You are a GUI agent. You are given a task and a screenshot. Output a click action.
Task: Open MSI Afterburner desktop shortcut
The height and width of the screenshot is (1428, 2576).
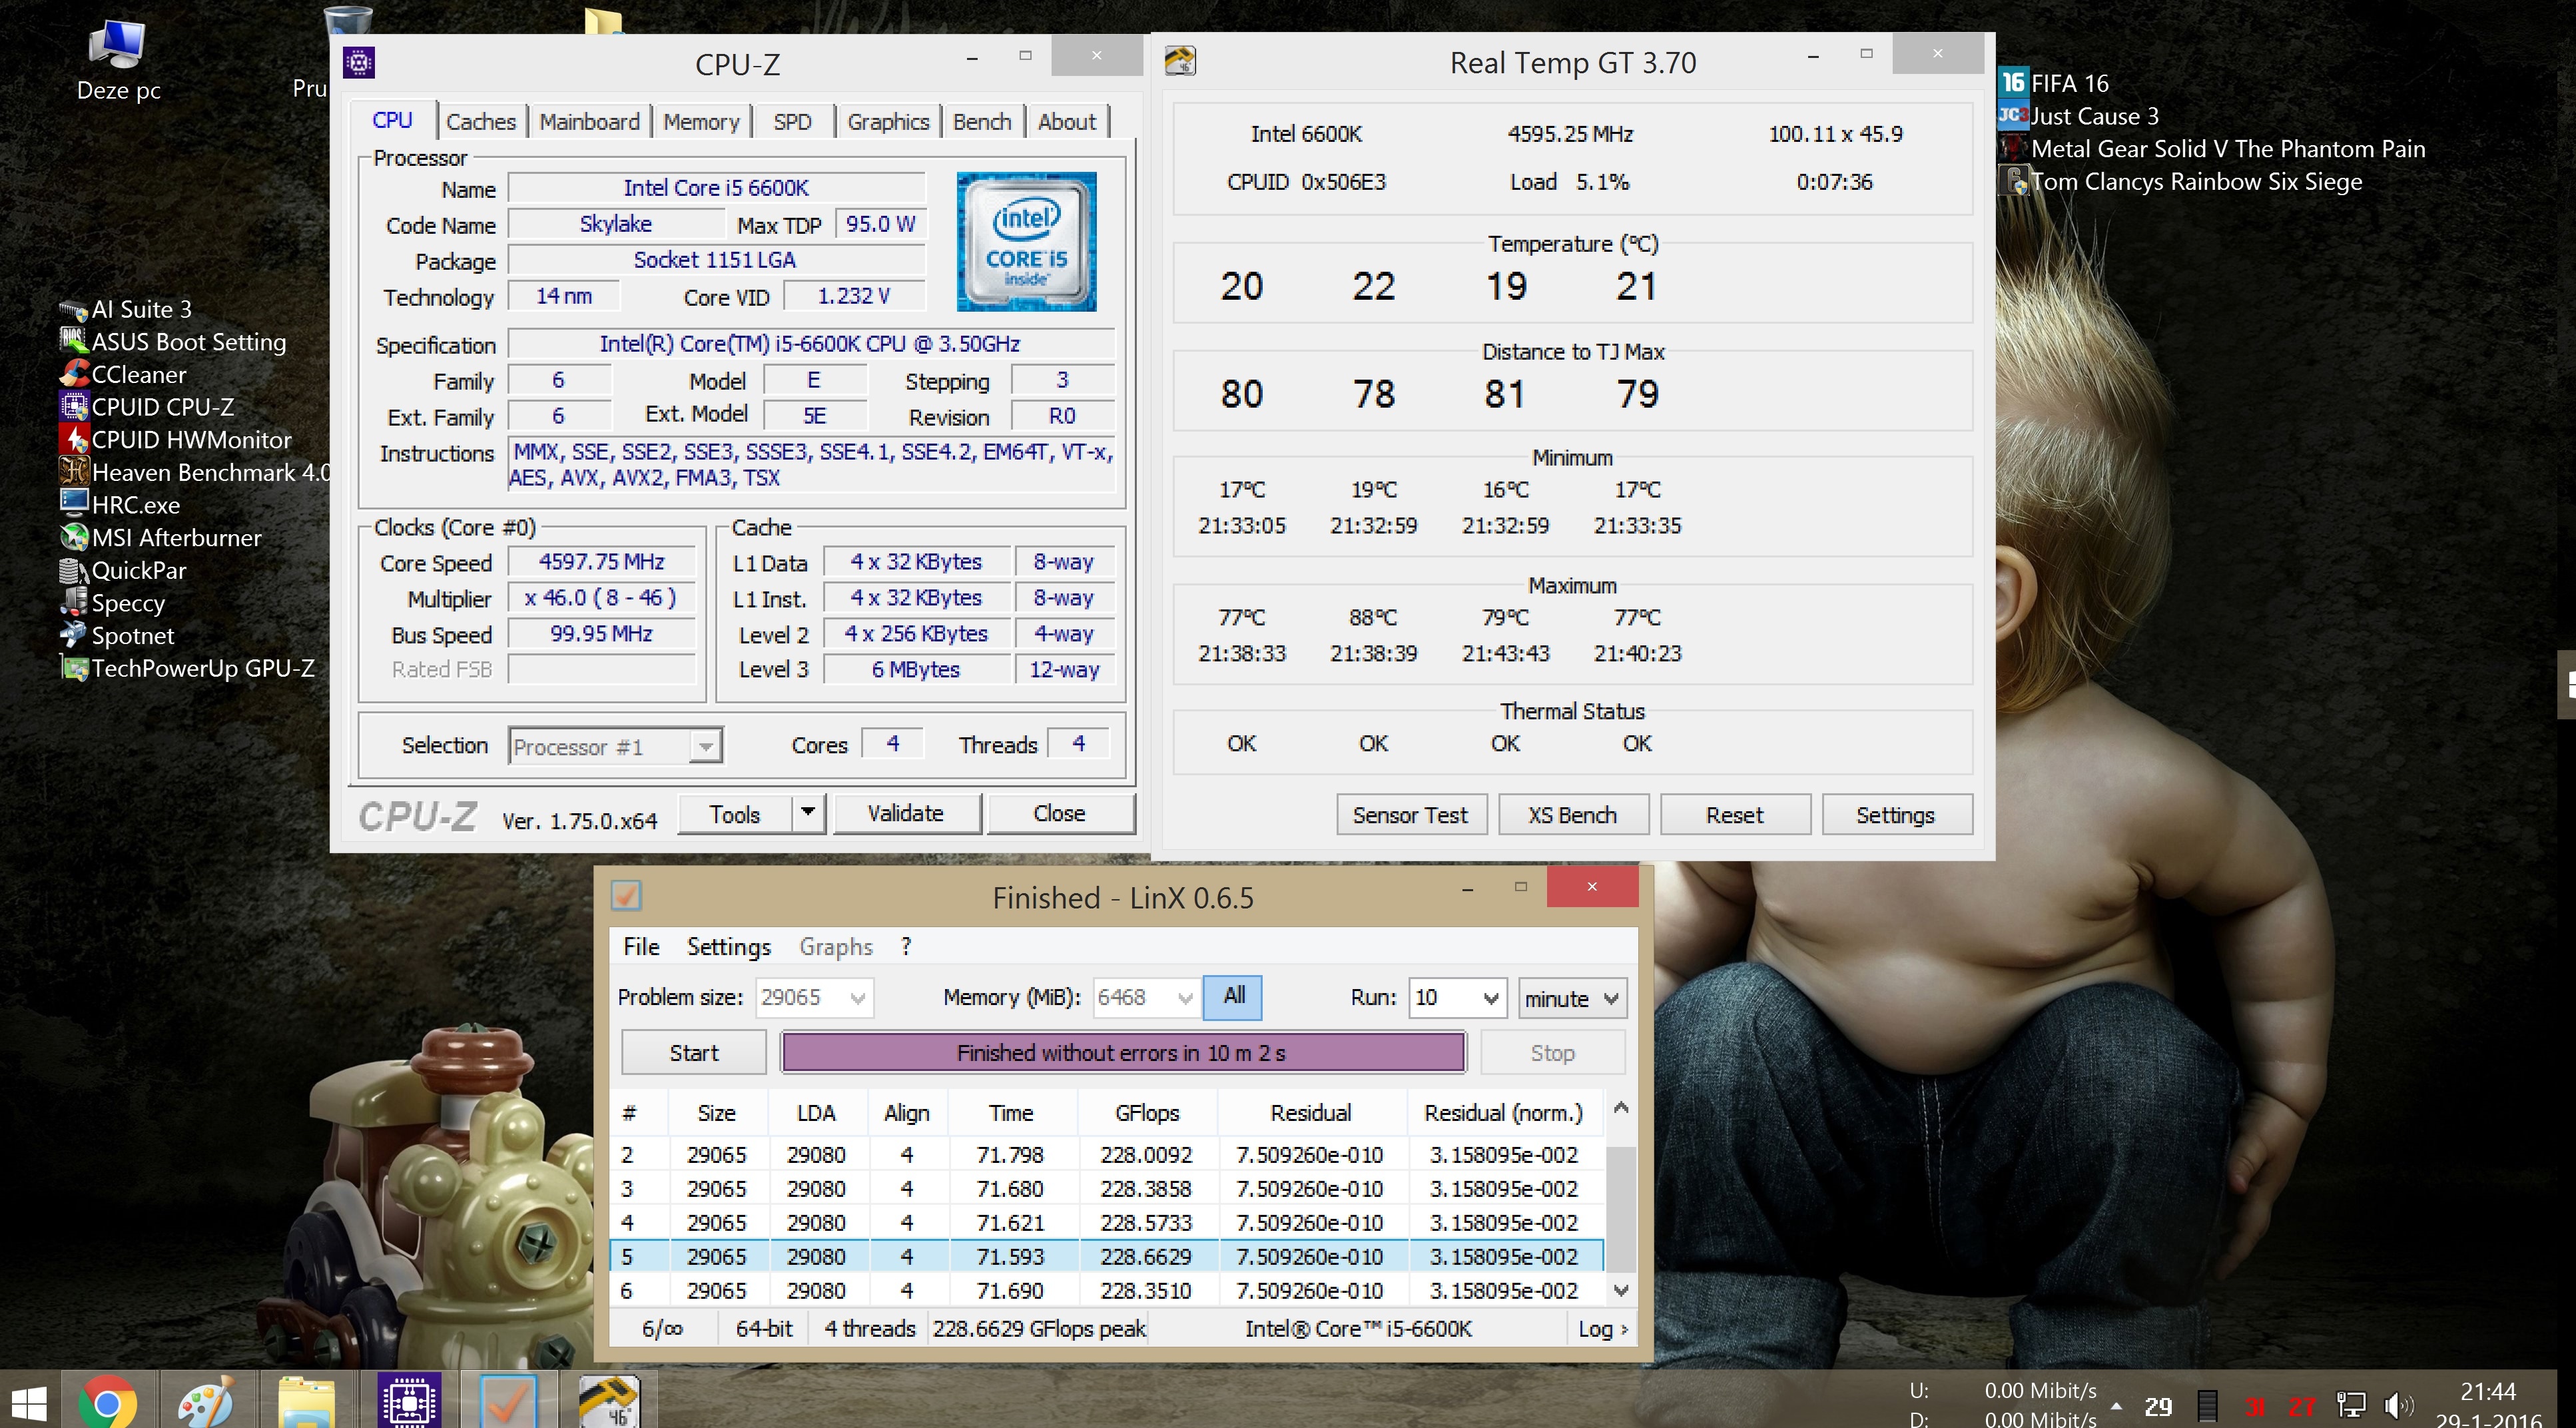point(176,538)
